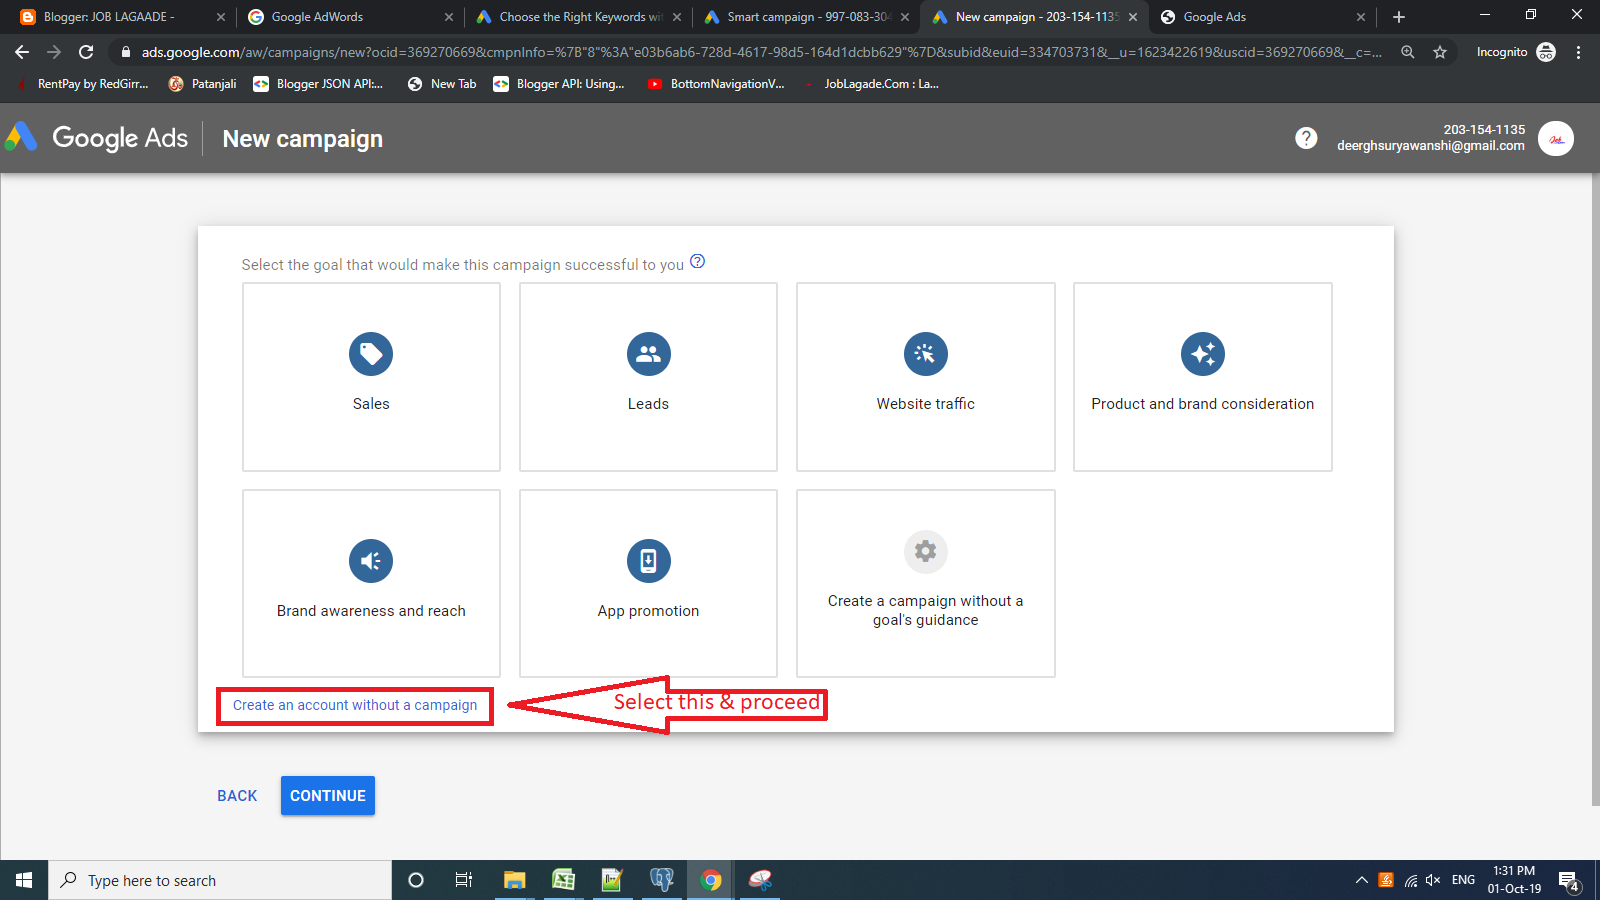The width and height of the screenshot is (1600, 900).
Task: Click the browser address bar URL
Action: coord(762,52)
